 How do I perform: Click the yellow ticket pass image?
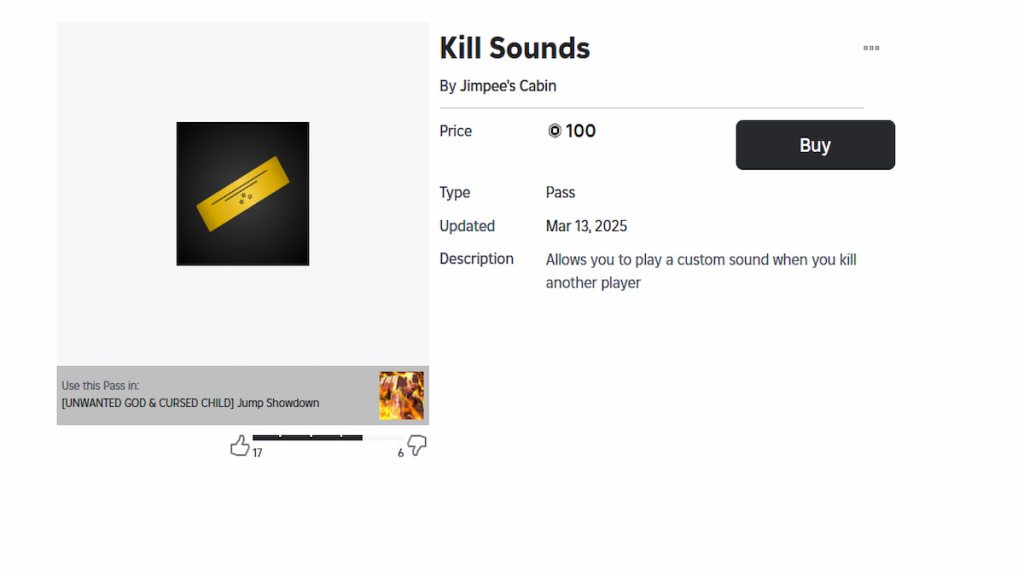(242, 193)
